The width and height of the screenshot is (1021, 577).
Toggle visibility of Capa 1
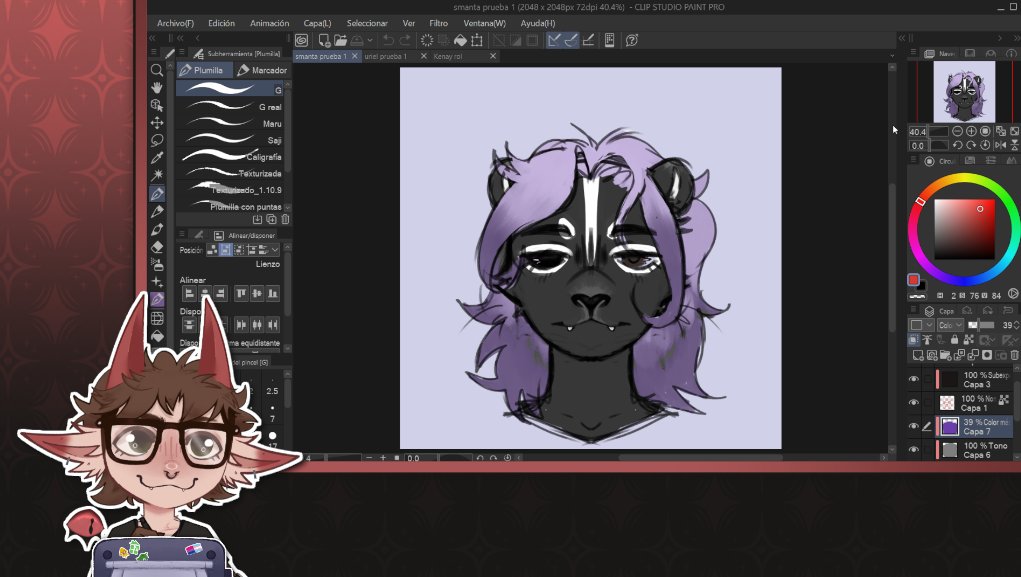912,402
